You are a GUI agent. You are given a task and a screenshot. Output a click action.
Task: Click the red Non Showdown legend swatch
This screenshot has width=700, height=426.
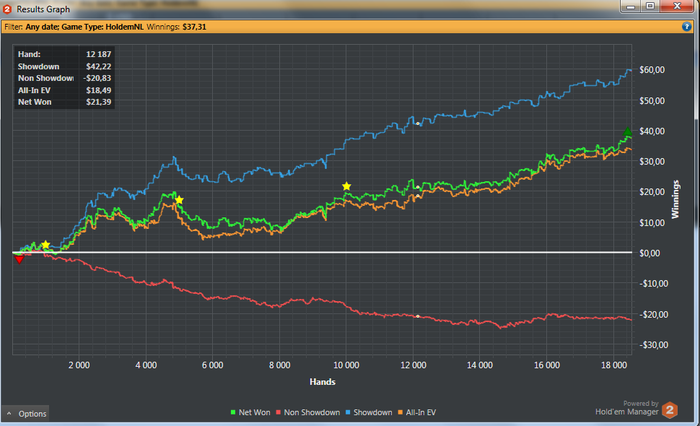[x=279, y=412]
